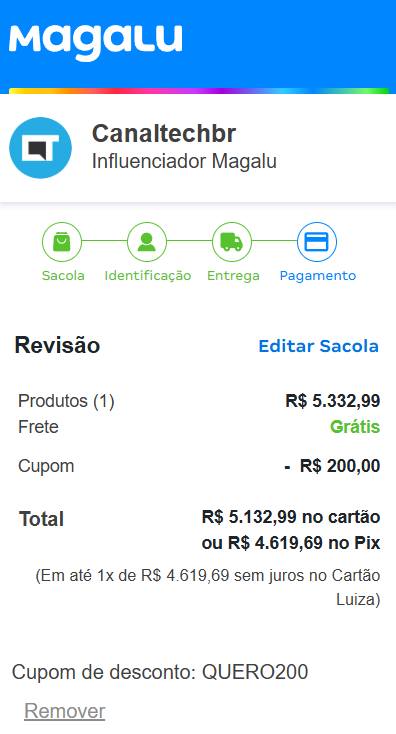Click the Entrega step label
Screen dimensions: 396x734
[x=233, y=276]
